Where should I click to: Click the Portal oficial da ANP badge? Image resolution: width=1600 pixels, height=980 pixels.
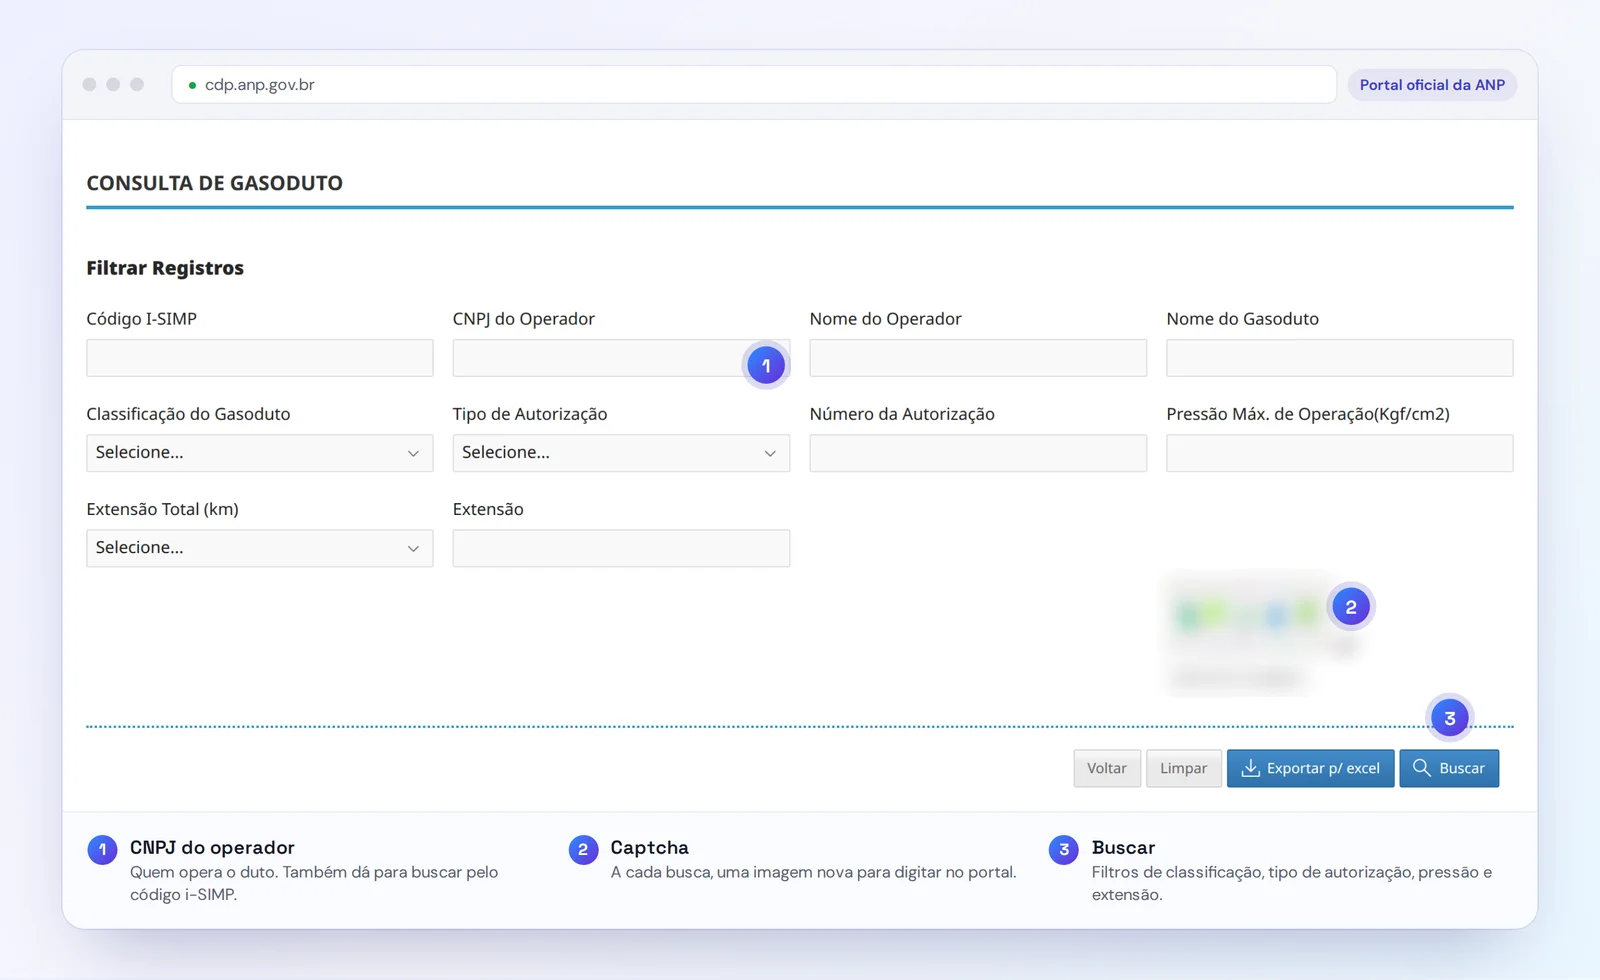coord(1432,85)
